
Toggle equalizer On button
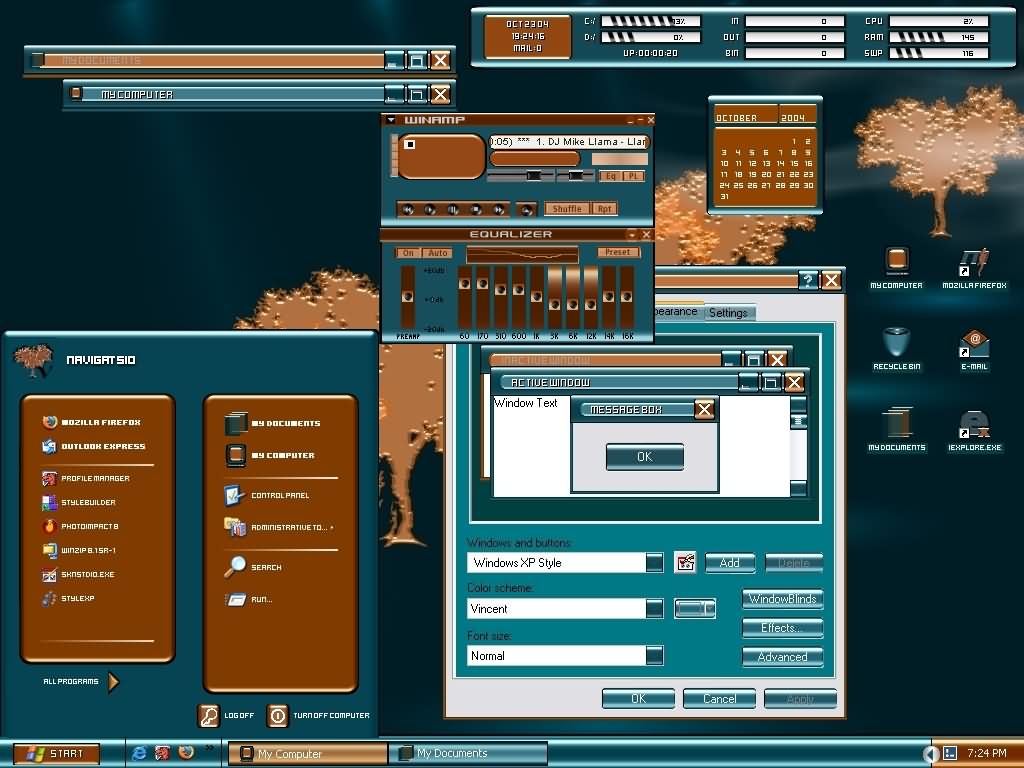408,253
